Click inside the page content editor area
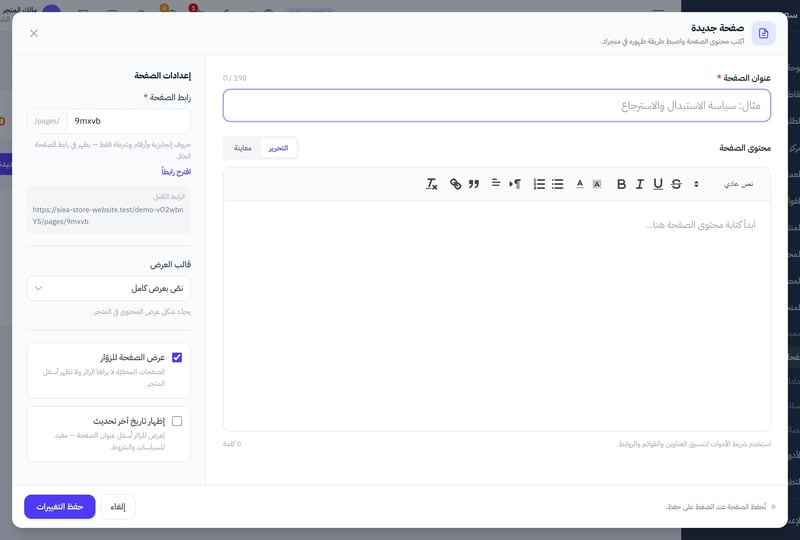 (x=496, y=315)
